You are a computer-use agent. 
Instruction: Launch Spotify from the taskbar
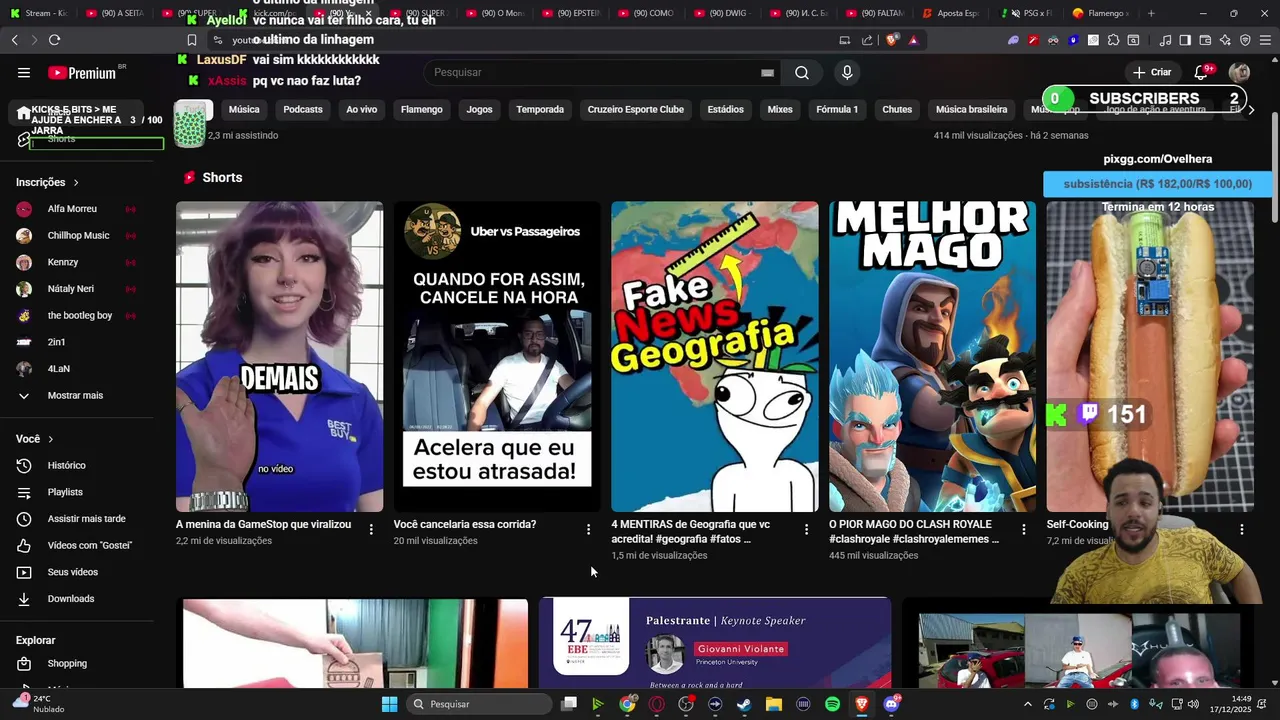coord(832,704)
